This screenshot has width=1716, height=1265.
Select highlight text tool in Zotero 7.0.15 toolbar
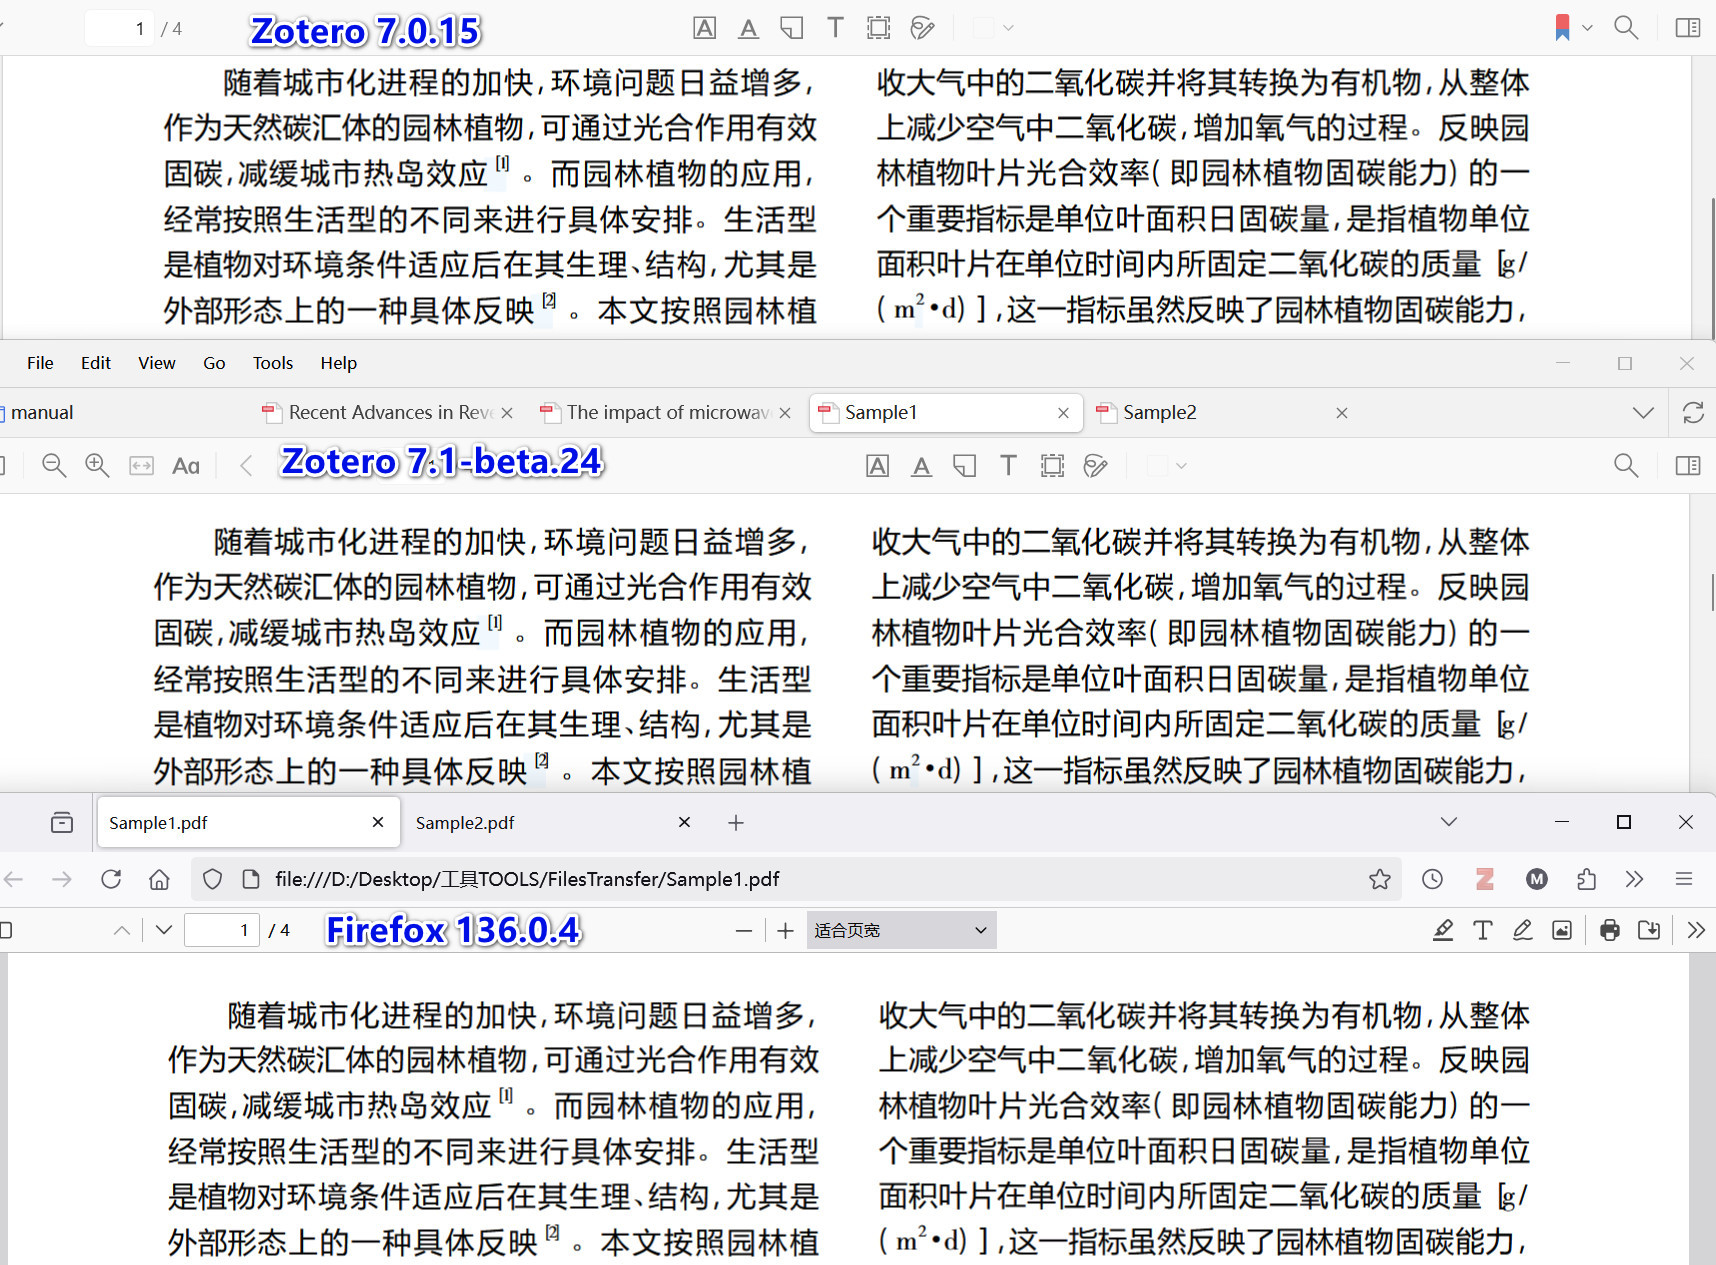[704, 28]
